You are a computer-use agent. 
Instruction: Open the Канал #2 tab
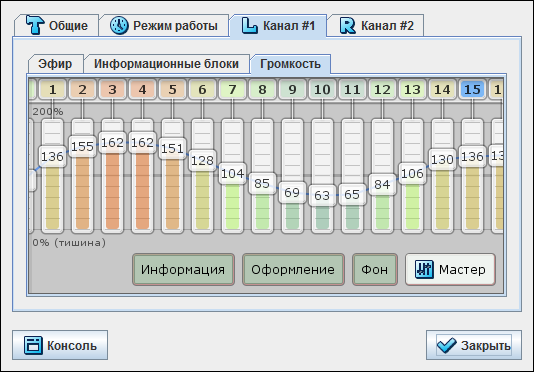point(376,26)
